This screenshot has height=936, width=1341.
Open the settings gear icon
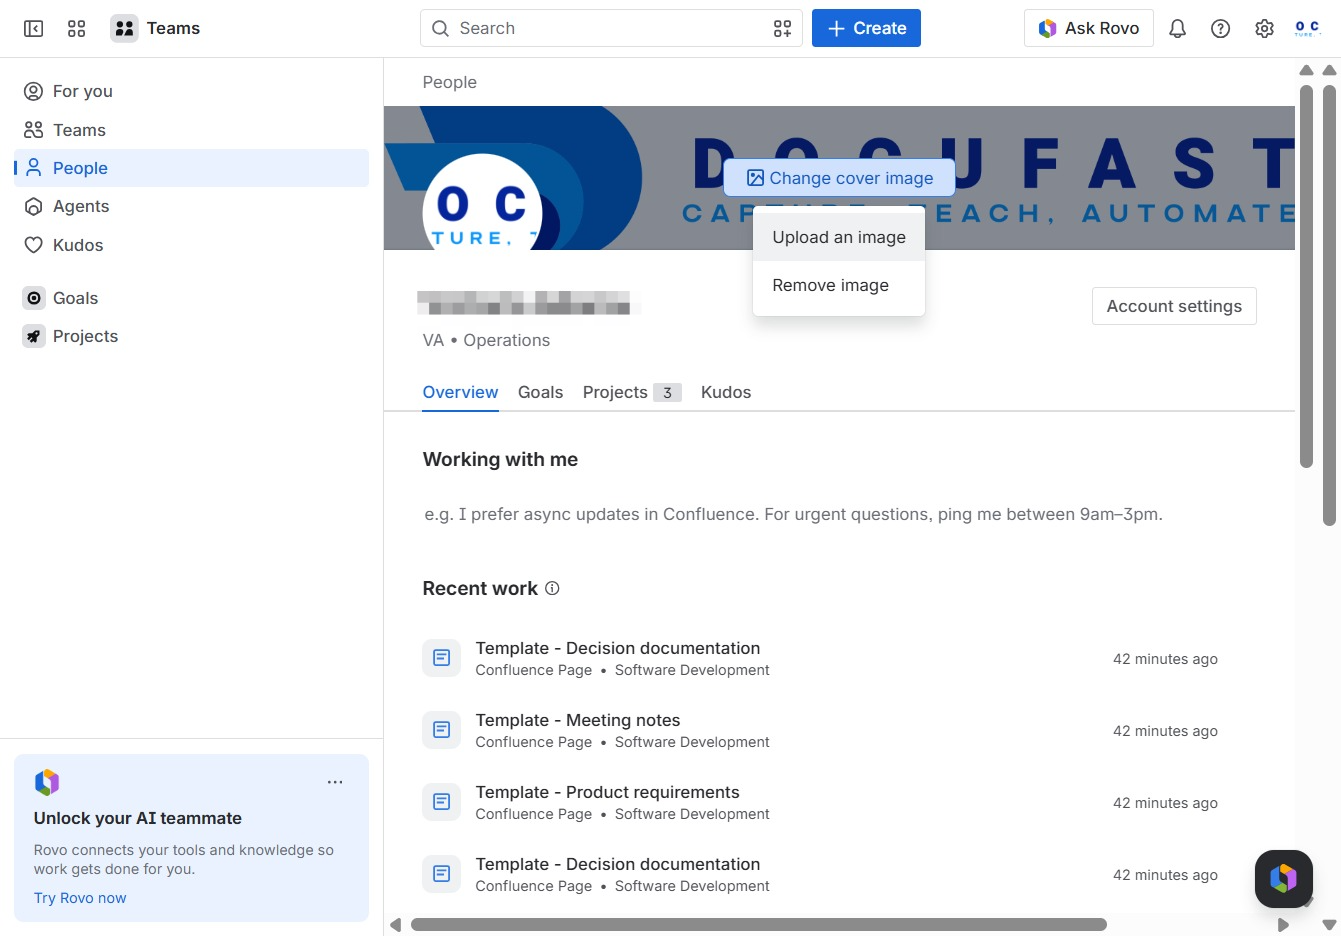tap(1264, 29)
